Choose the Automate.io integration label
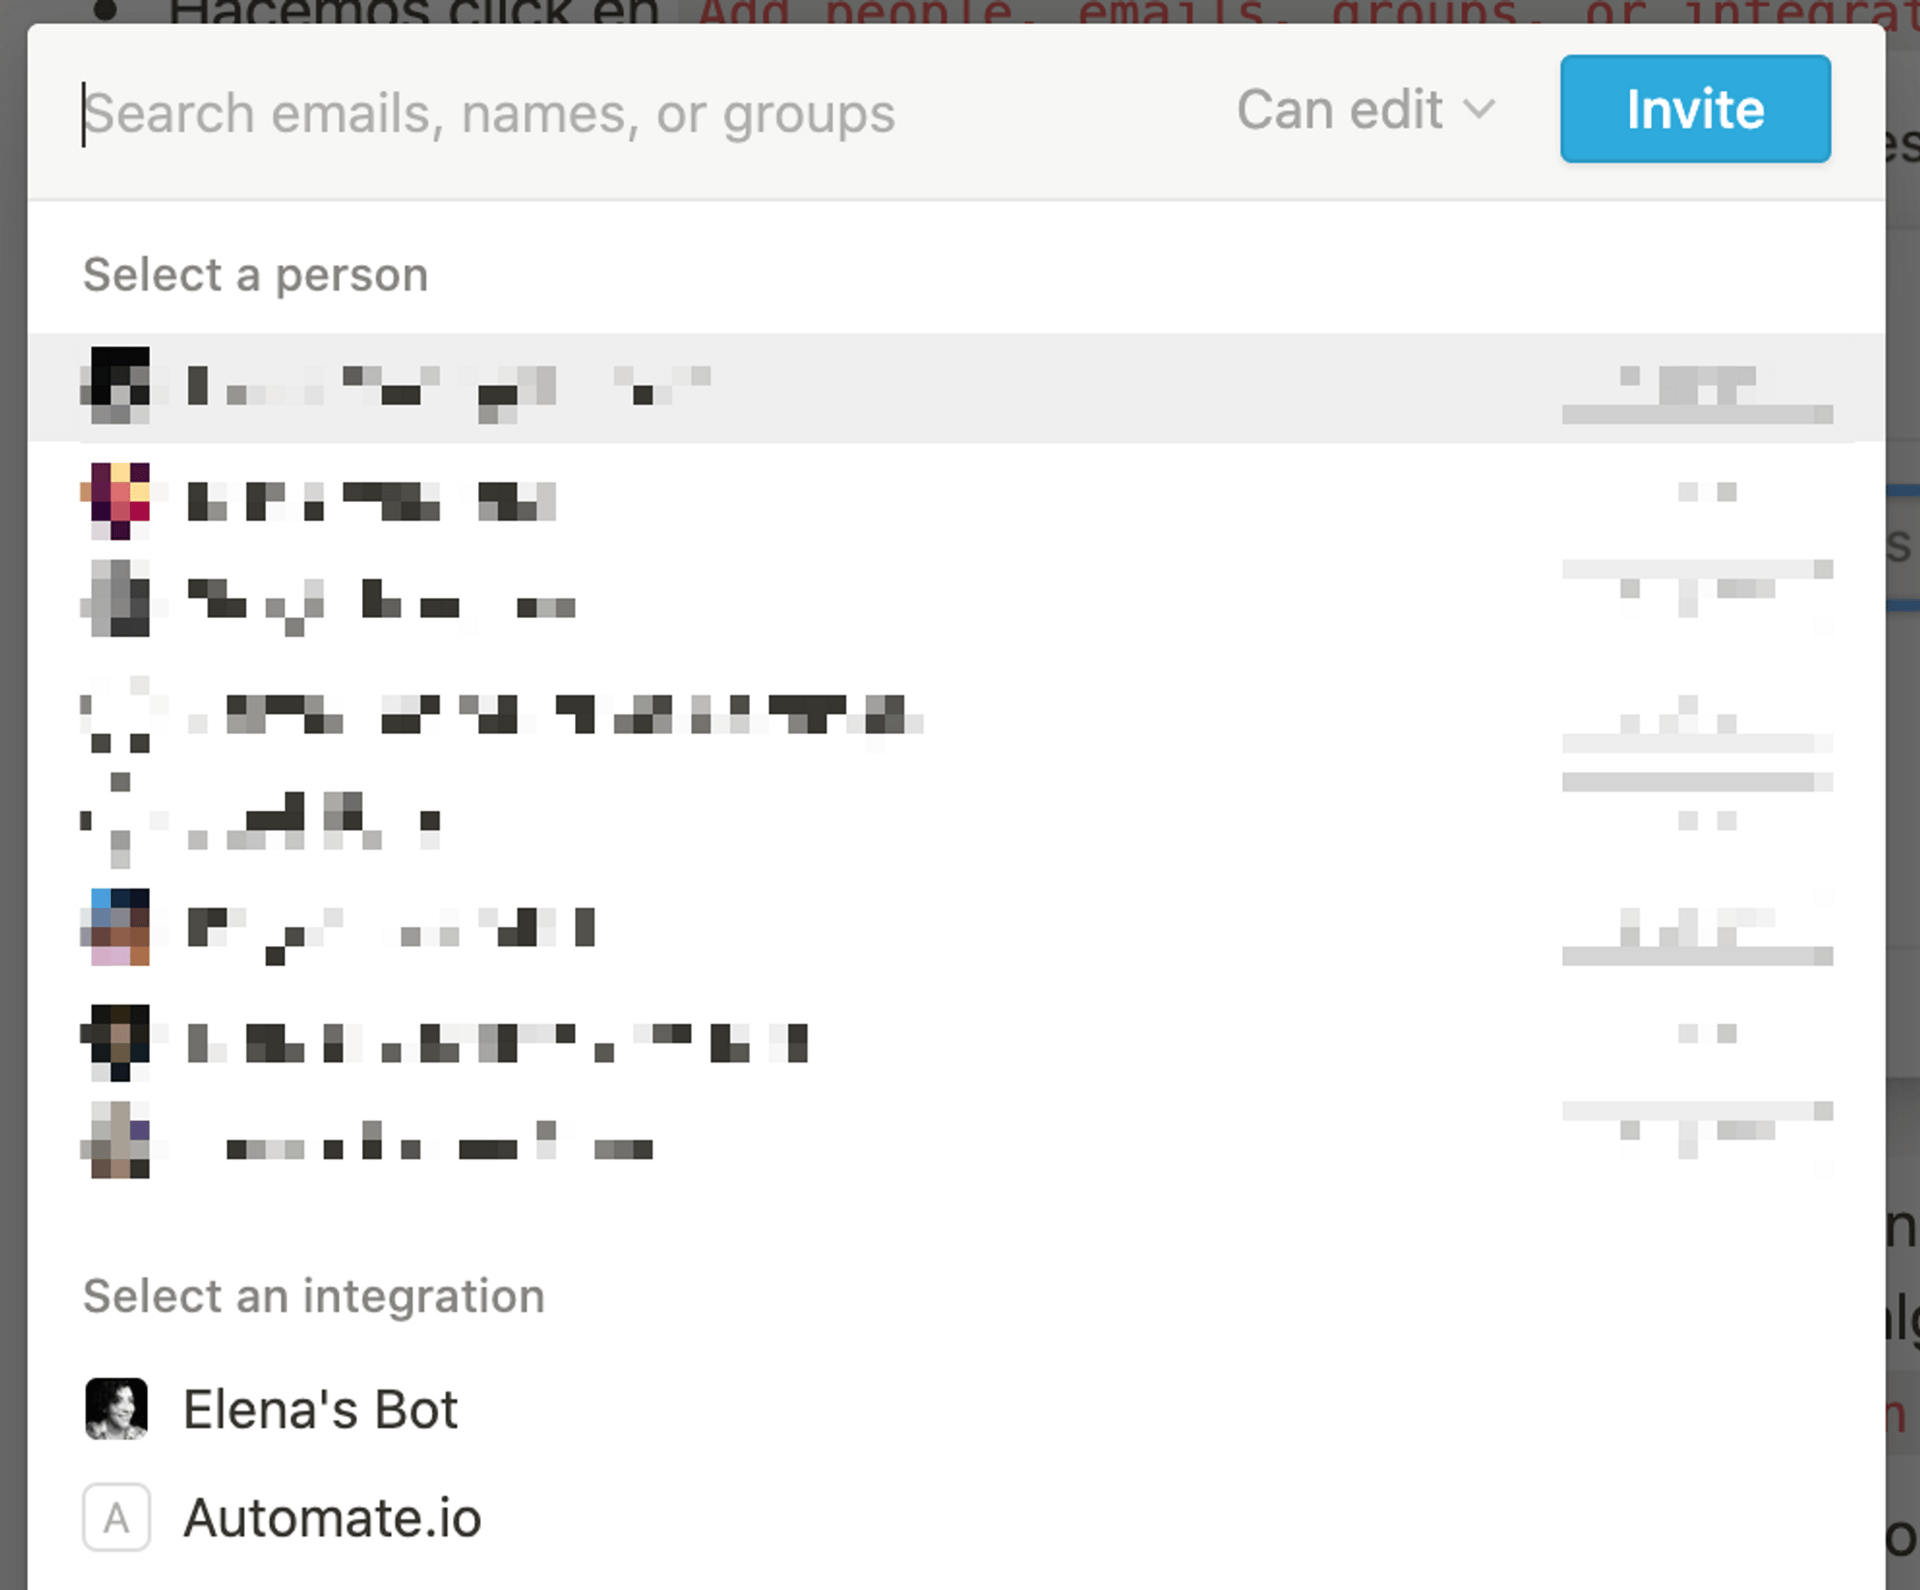The height and width of the screenshot is (1590, 1920). 332,1518
